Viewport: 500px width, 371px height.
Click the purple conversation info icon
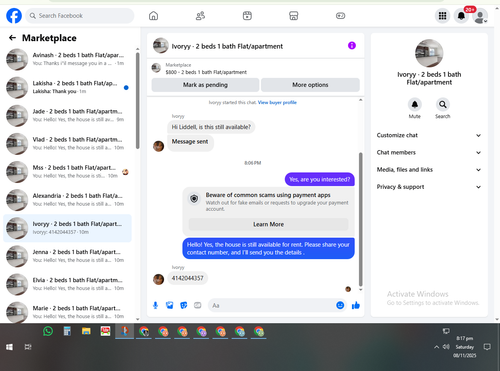352,45
